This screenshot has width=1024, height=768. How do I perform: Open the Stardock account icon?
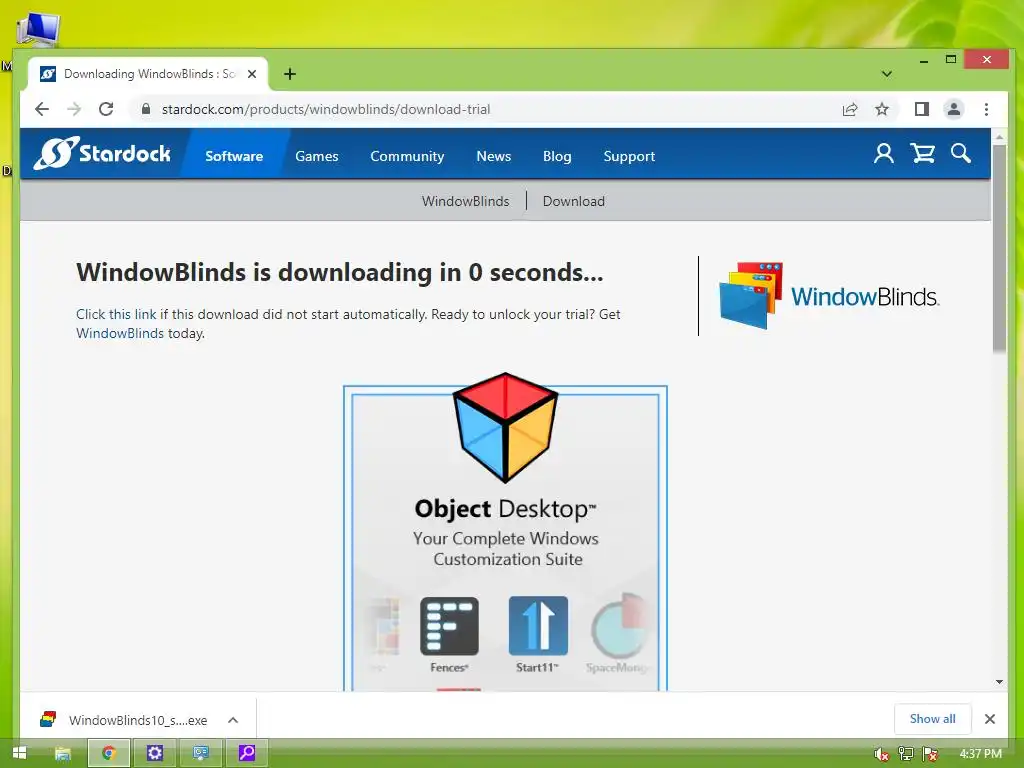(884, 153)
